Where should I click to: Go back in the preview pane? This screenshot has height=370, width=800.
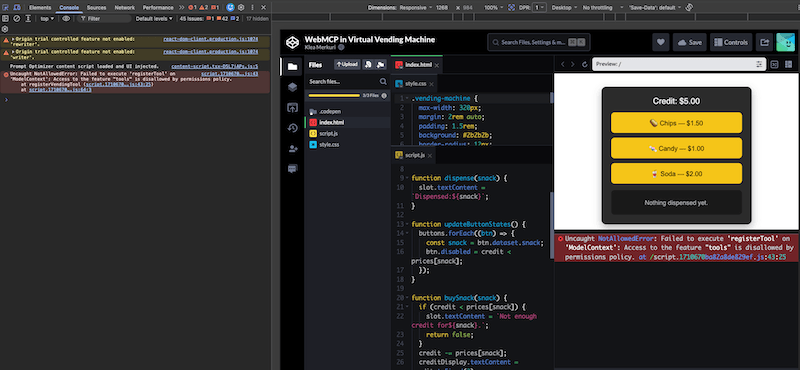[x=563, y=64]
